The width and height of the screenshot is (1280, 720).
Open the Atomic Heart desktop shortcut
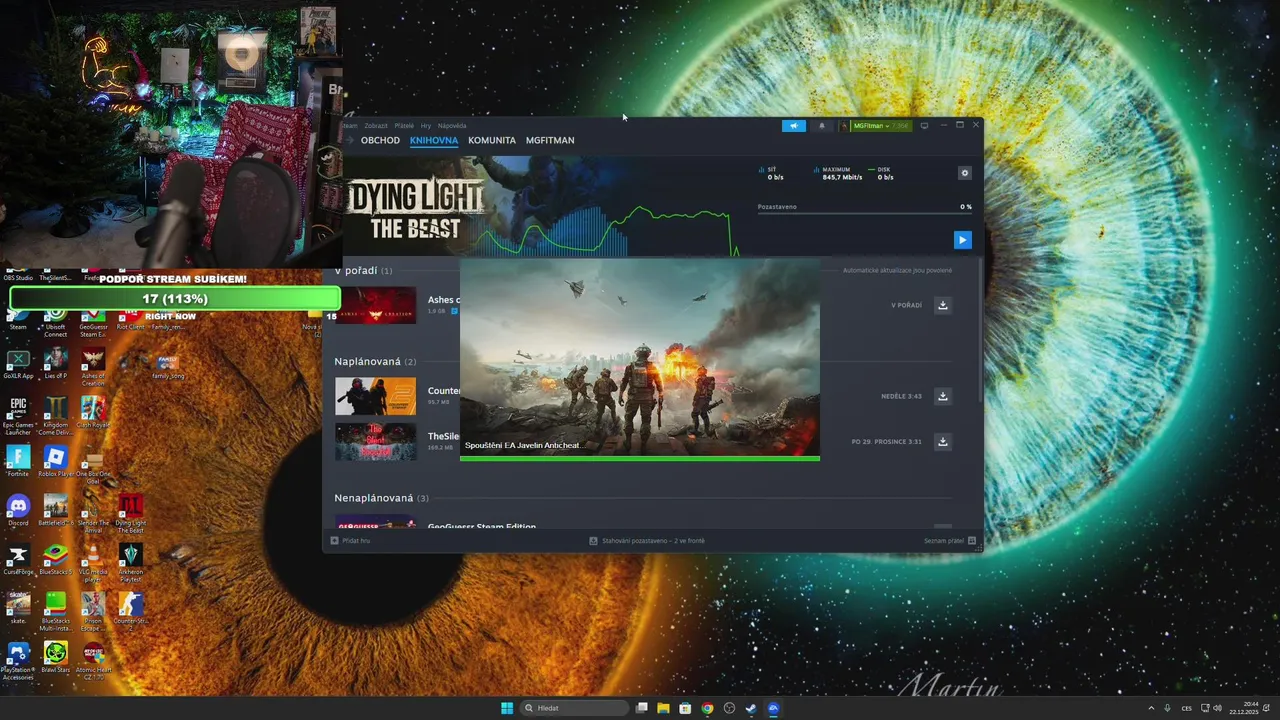(93, 660)
